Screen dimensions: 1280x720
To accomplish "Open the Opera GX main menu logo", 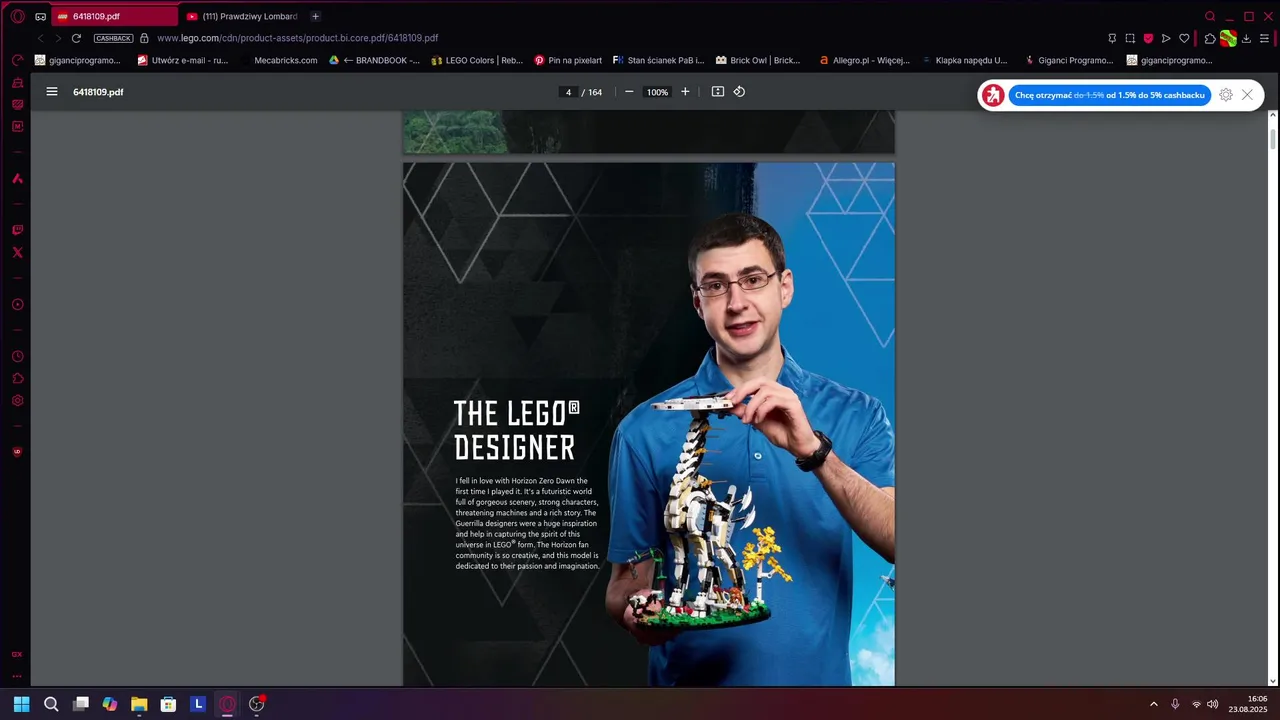I will 17,16.
